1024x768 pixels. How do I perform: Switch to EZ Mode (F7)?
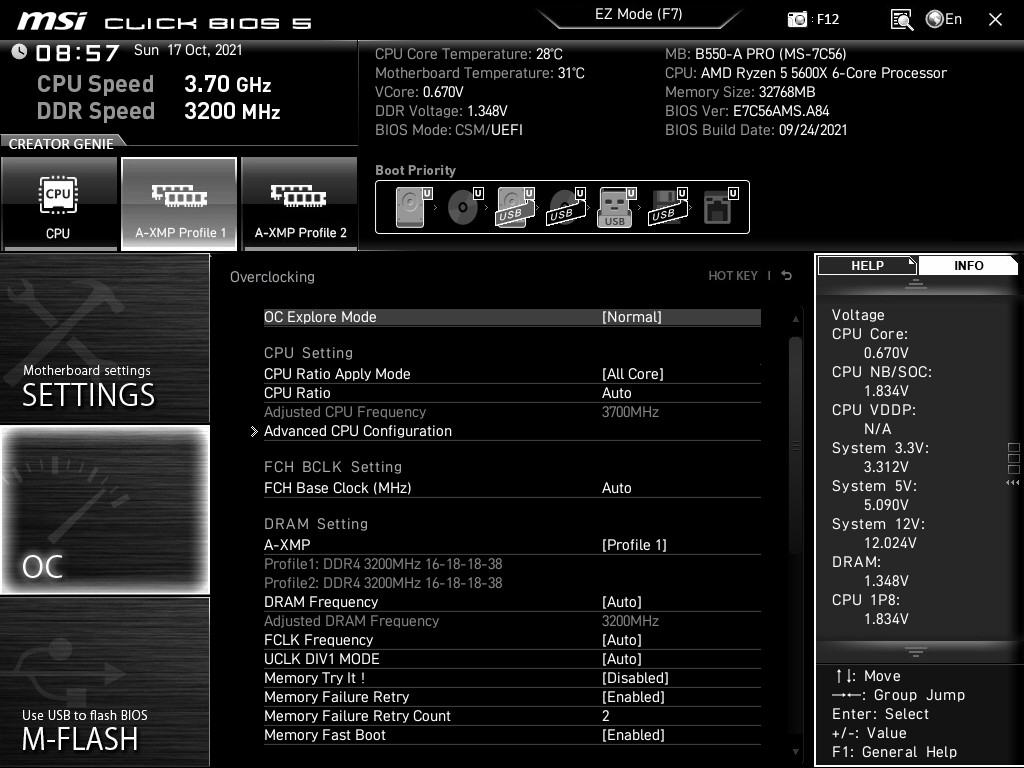tap(638, 14)
